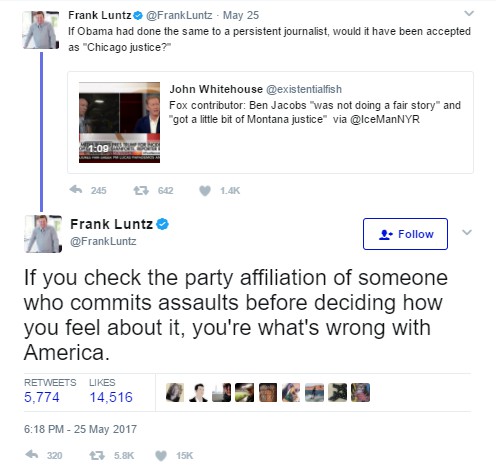The width and height of the screenshot is (496, 466).
Task: Click verified badge beside large Frank Luntz name
Action: click(163, 224)
